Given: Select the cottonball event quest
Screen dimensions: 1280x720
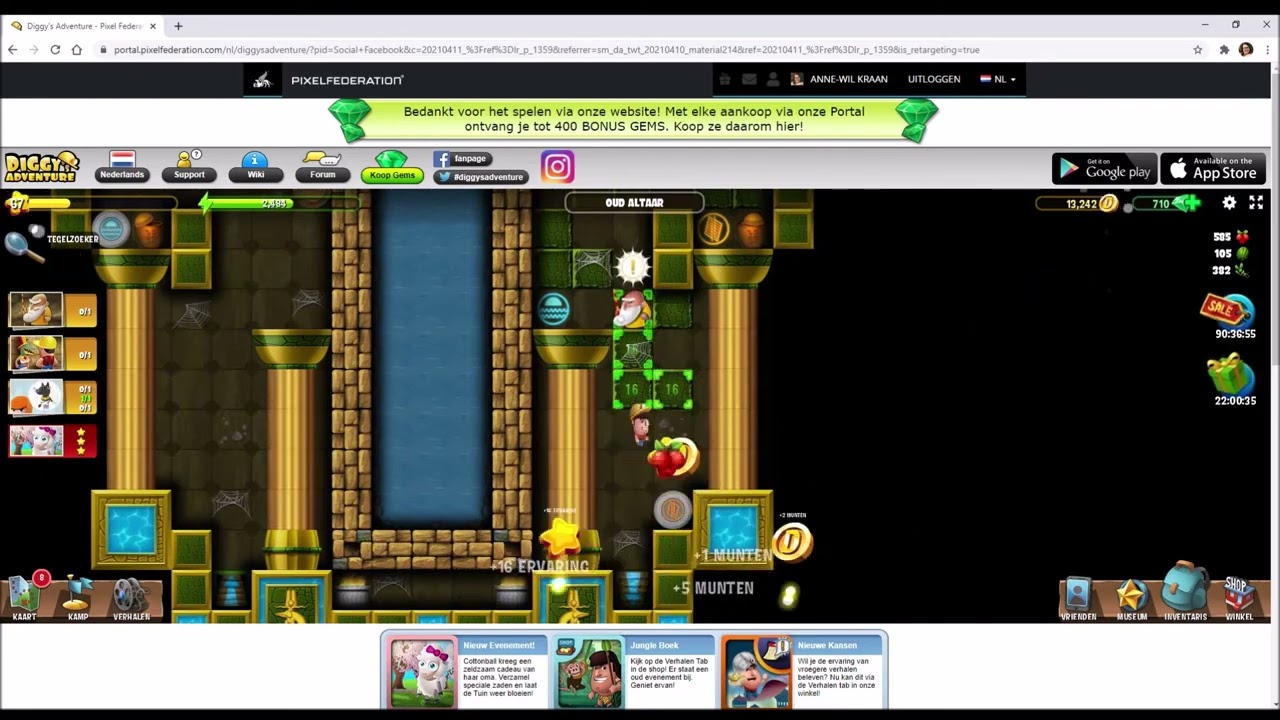Looking at the screenshot, I should 52,440.
